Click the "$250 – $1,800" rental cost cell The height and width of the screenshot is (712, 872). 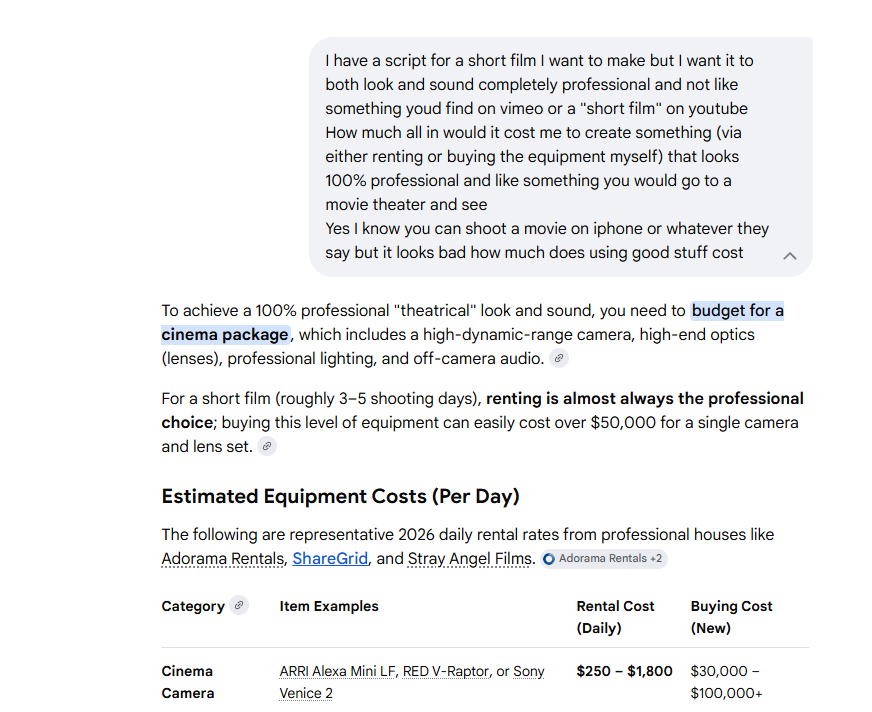point(624,671)
